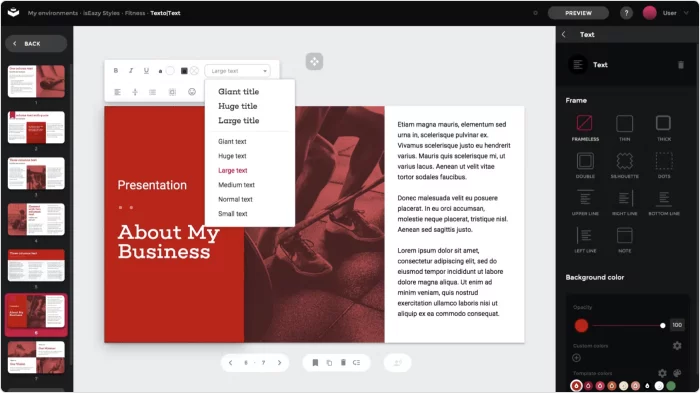Open the first slide thumbnail
This screenshot has height=393, width=700.
pos(36,81)
